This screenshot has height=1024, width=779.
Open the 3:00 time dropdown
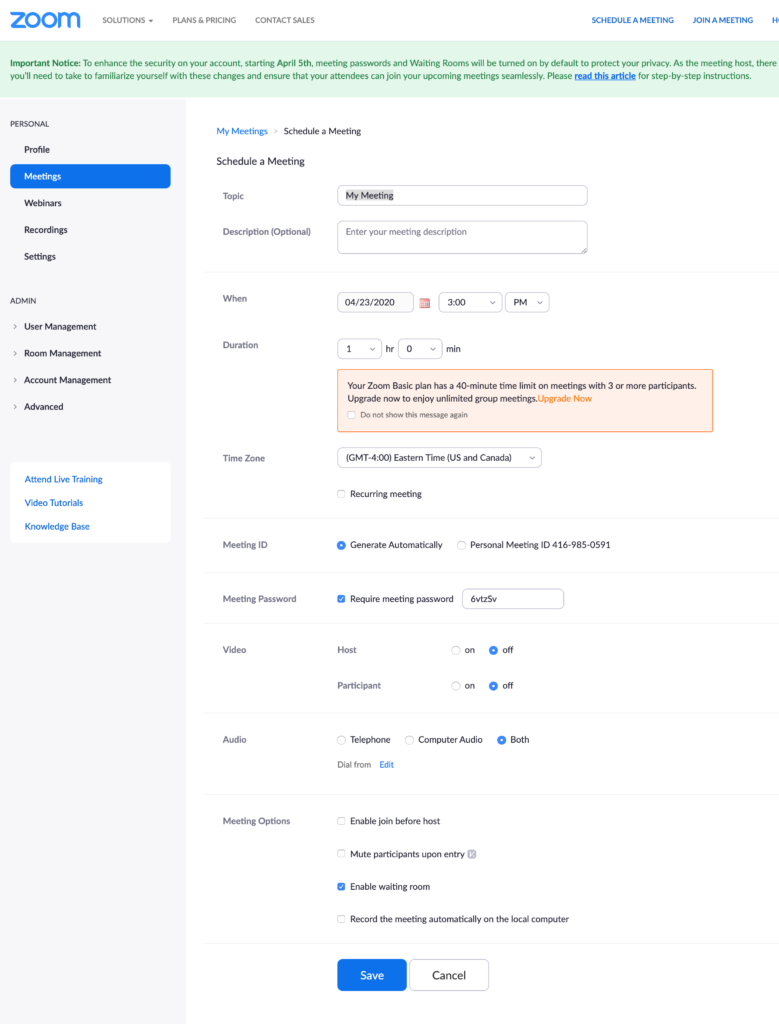coord(470,302)
